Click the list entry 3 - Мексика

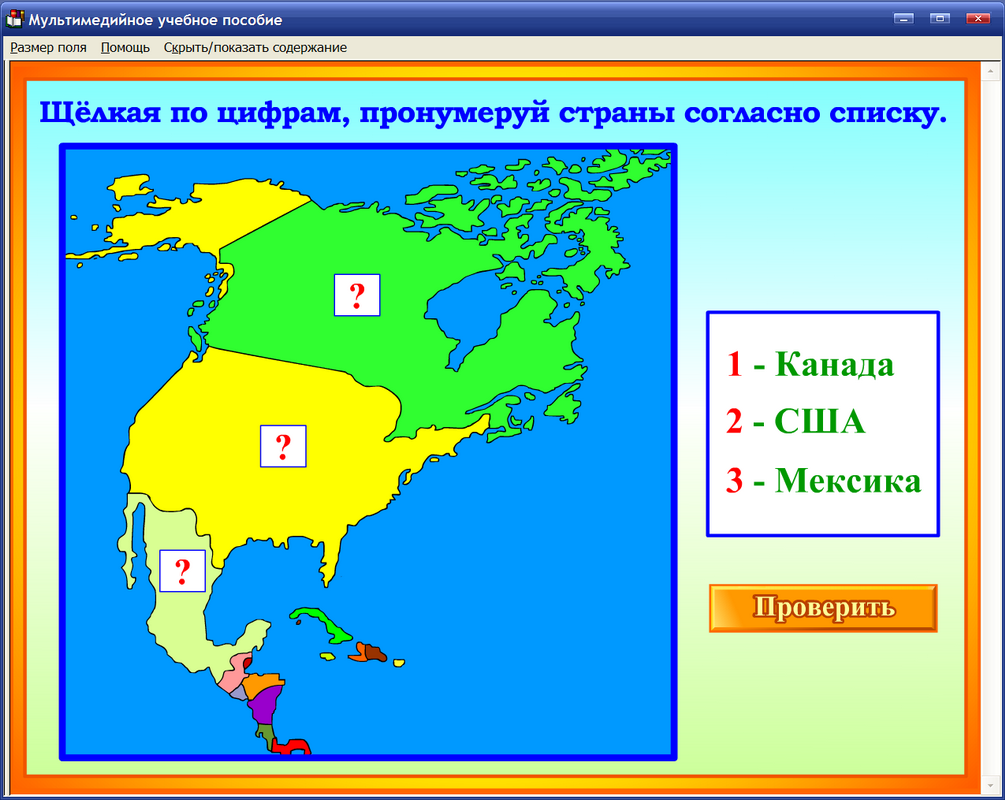click(824, 480)
